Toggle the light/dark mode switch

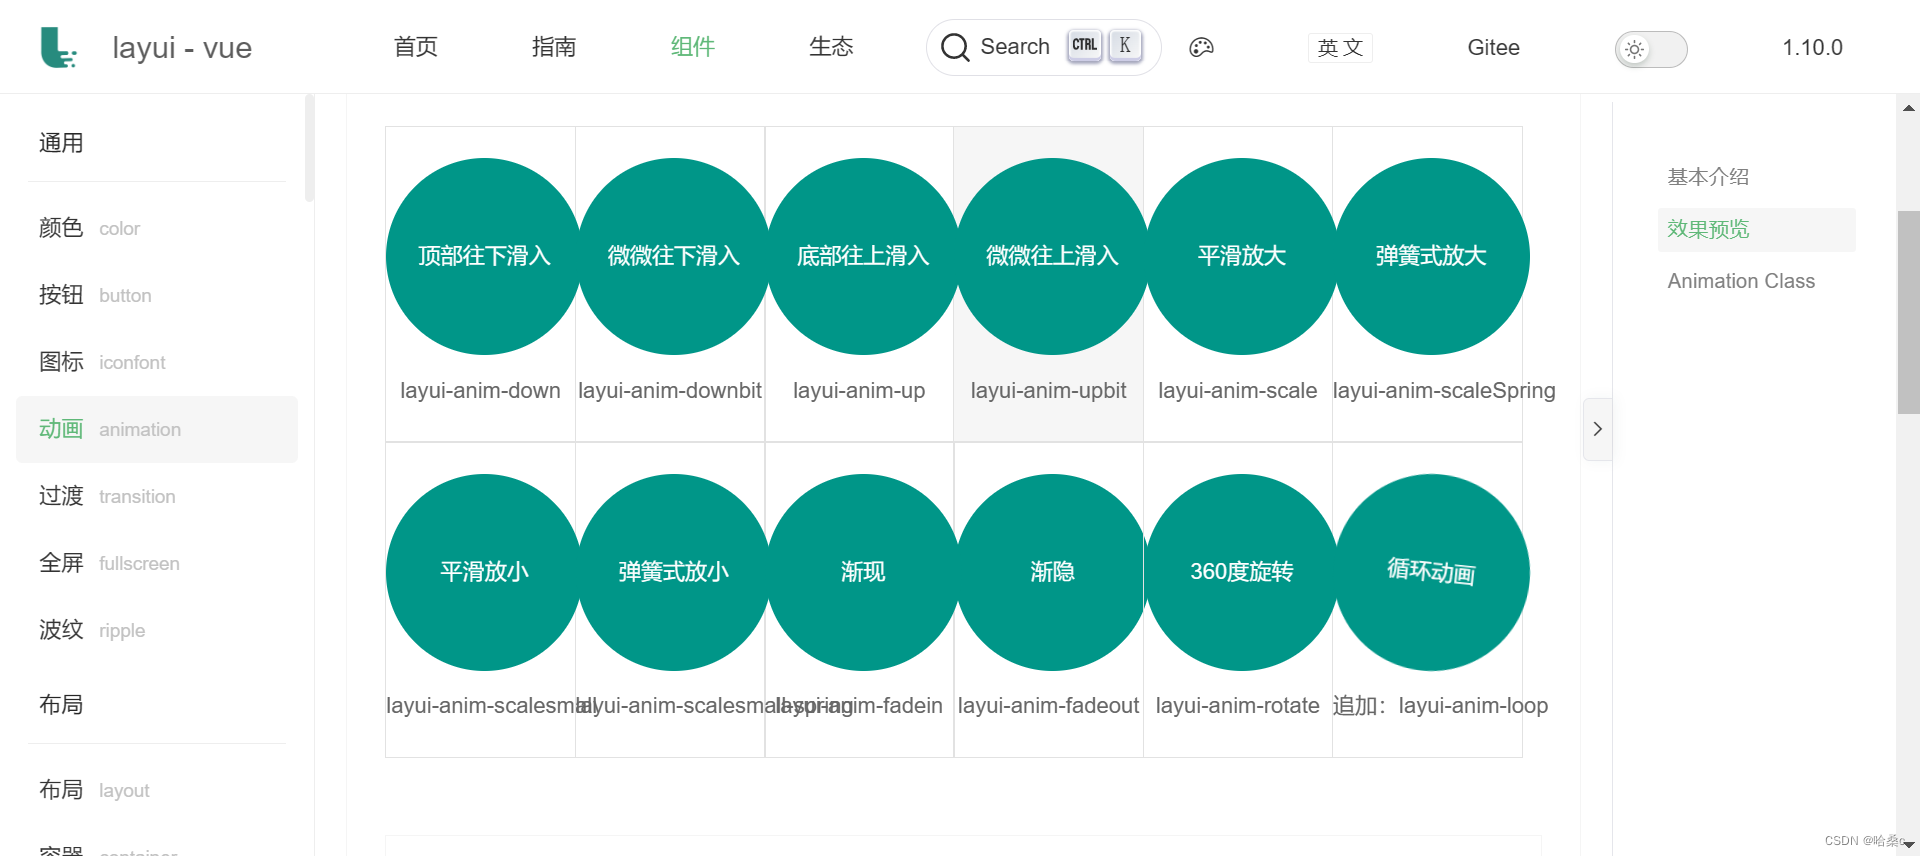[x=1651, y=49]
